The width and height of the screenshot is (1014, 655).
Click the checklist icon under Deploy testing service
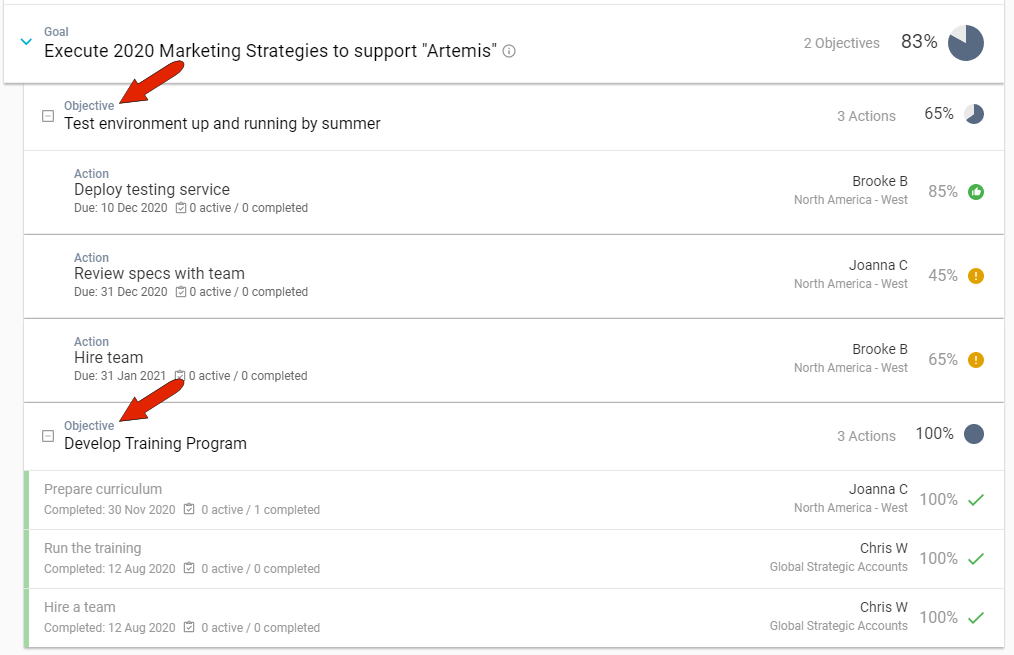coord(181,208)
